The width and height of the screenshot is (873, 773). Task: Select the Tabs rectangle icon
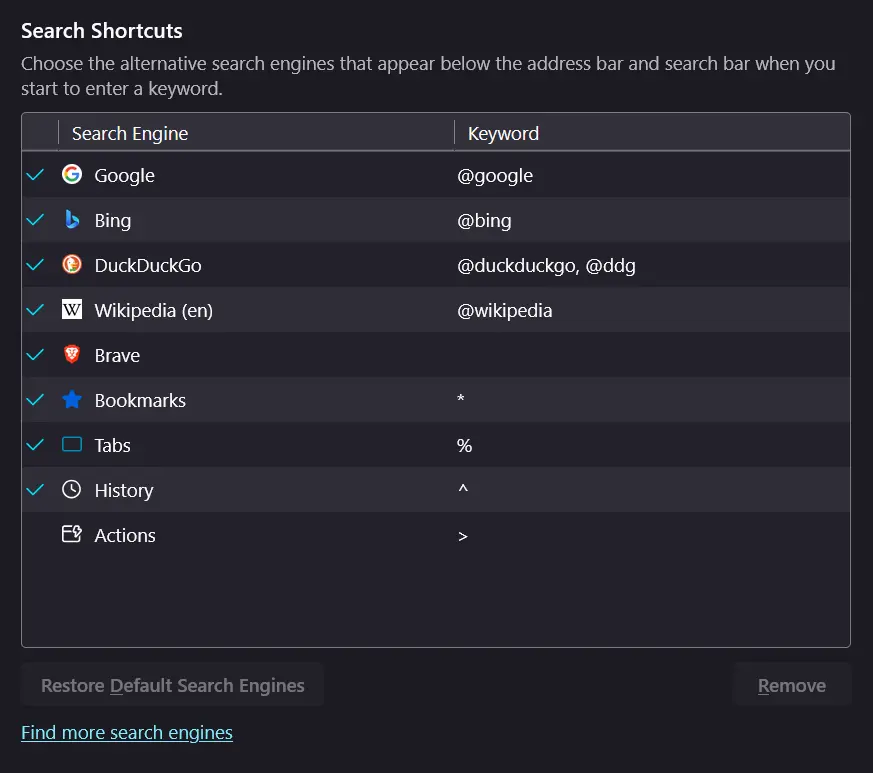(x=71, y=444)
